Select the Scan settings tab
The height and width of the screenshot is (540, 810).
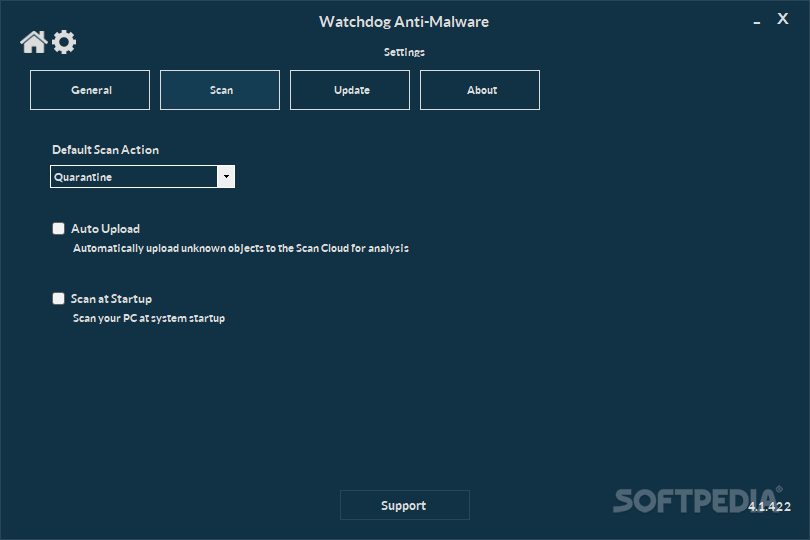click(x=220, y=90)
